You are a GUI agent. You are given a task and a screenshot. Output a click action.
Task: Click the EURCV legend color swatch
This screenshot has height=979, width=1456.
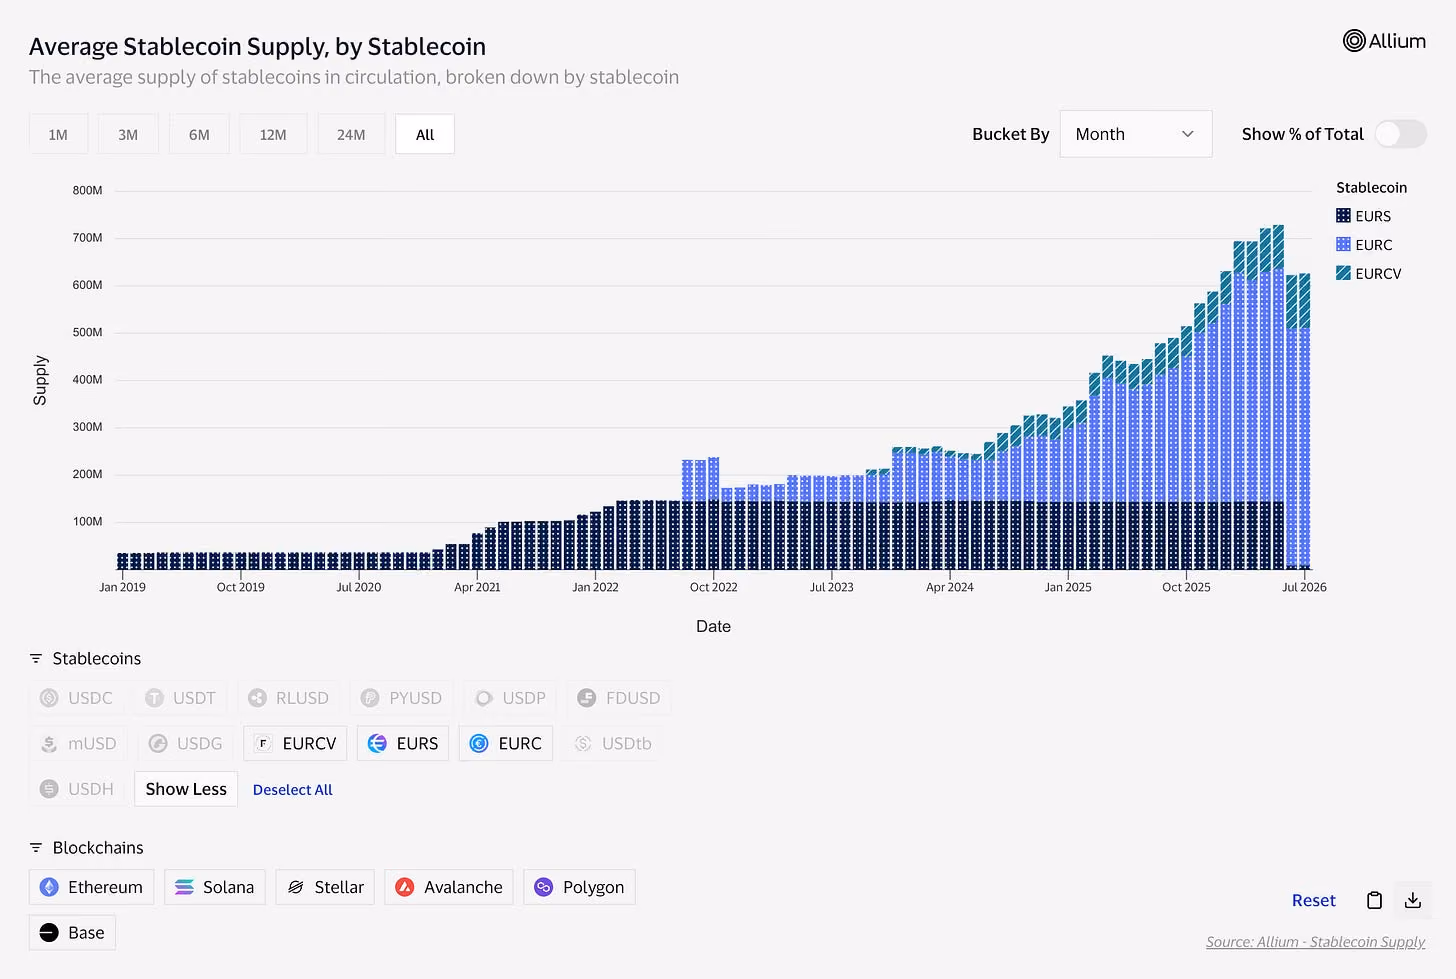pos(1343,273)
